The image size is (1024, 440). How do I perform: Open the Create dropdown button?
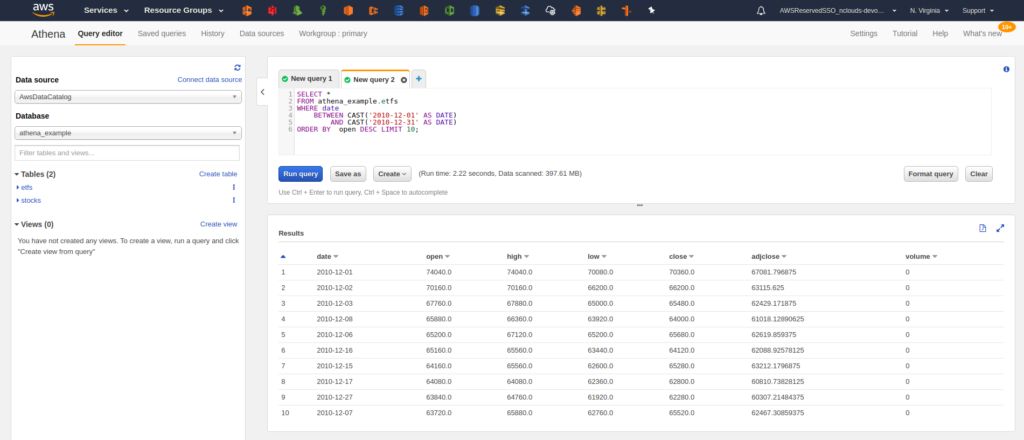point(392,174)
